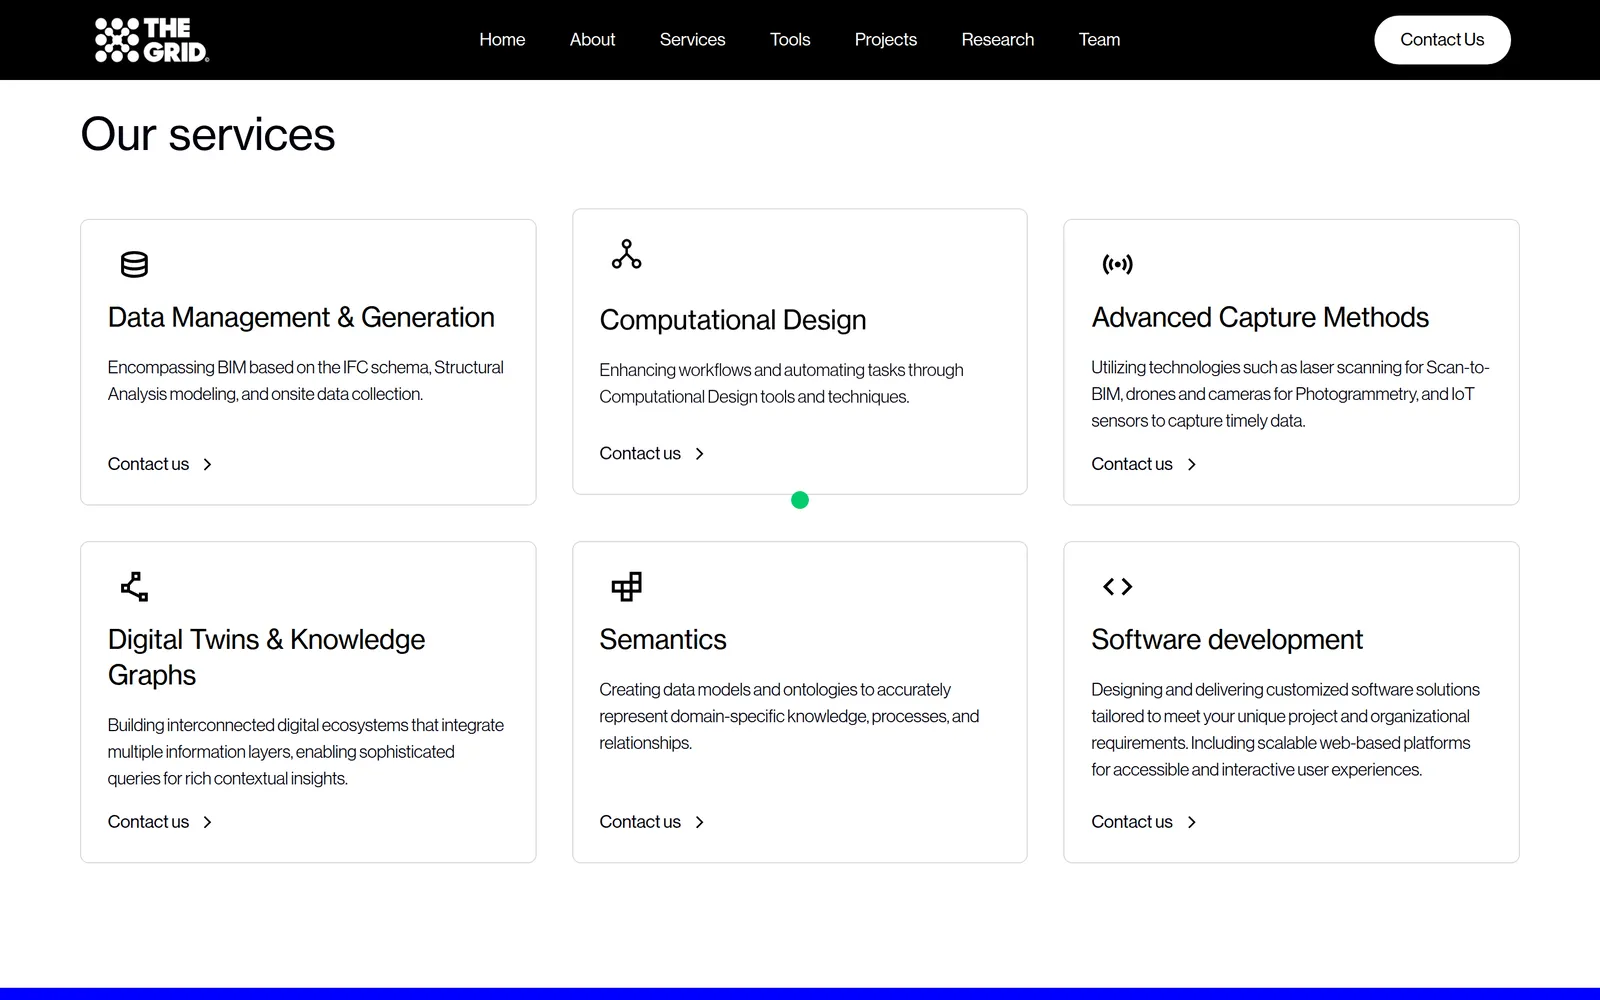
Task: Click The Grid logo in header
Action: coord(152,40)
